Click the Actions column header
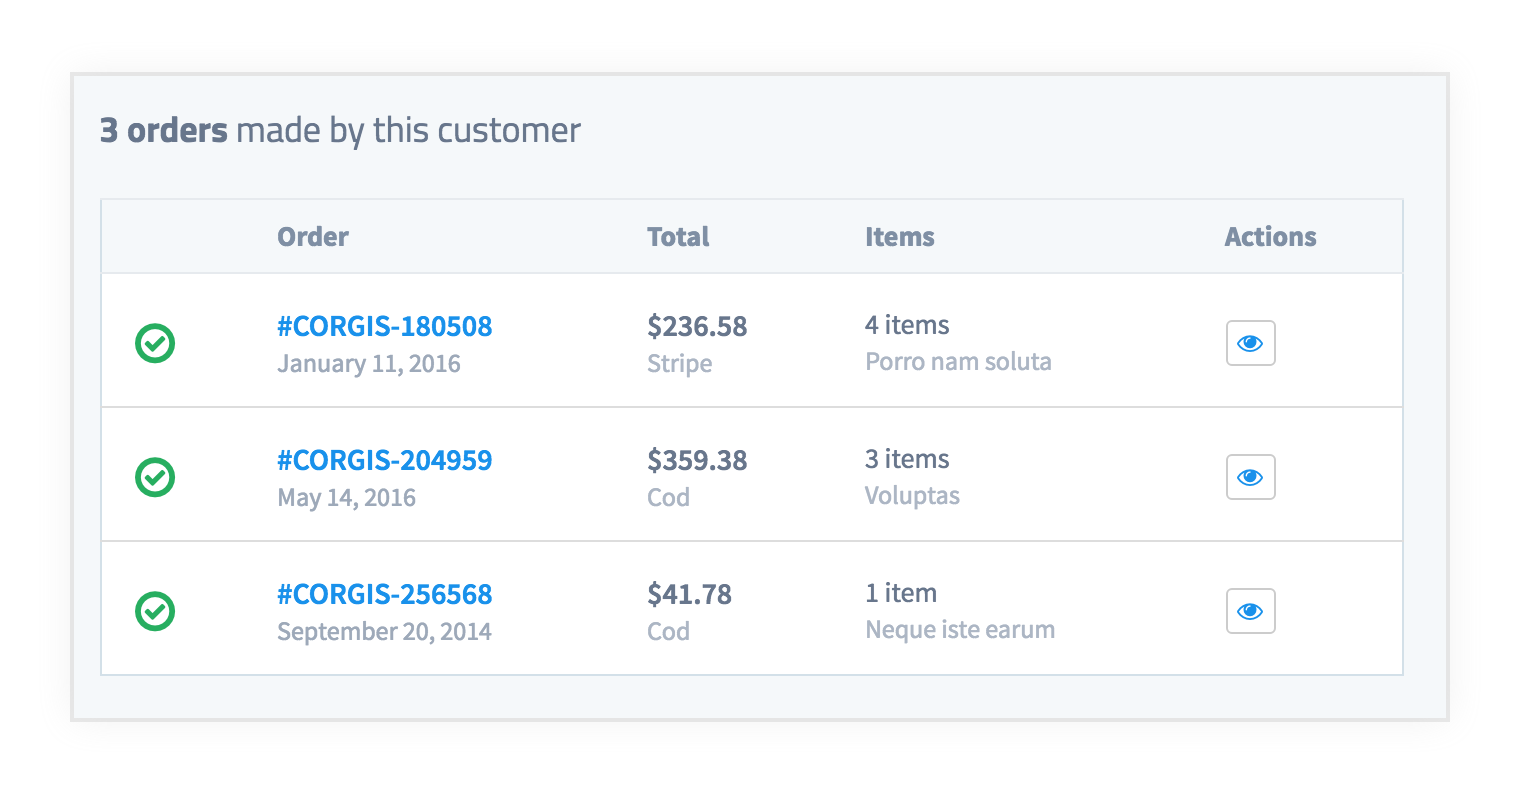 (x=1270, y=237)
